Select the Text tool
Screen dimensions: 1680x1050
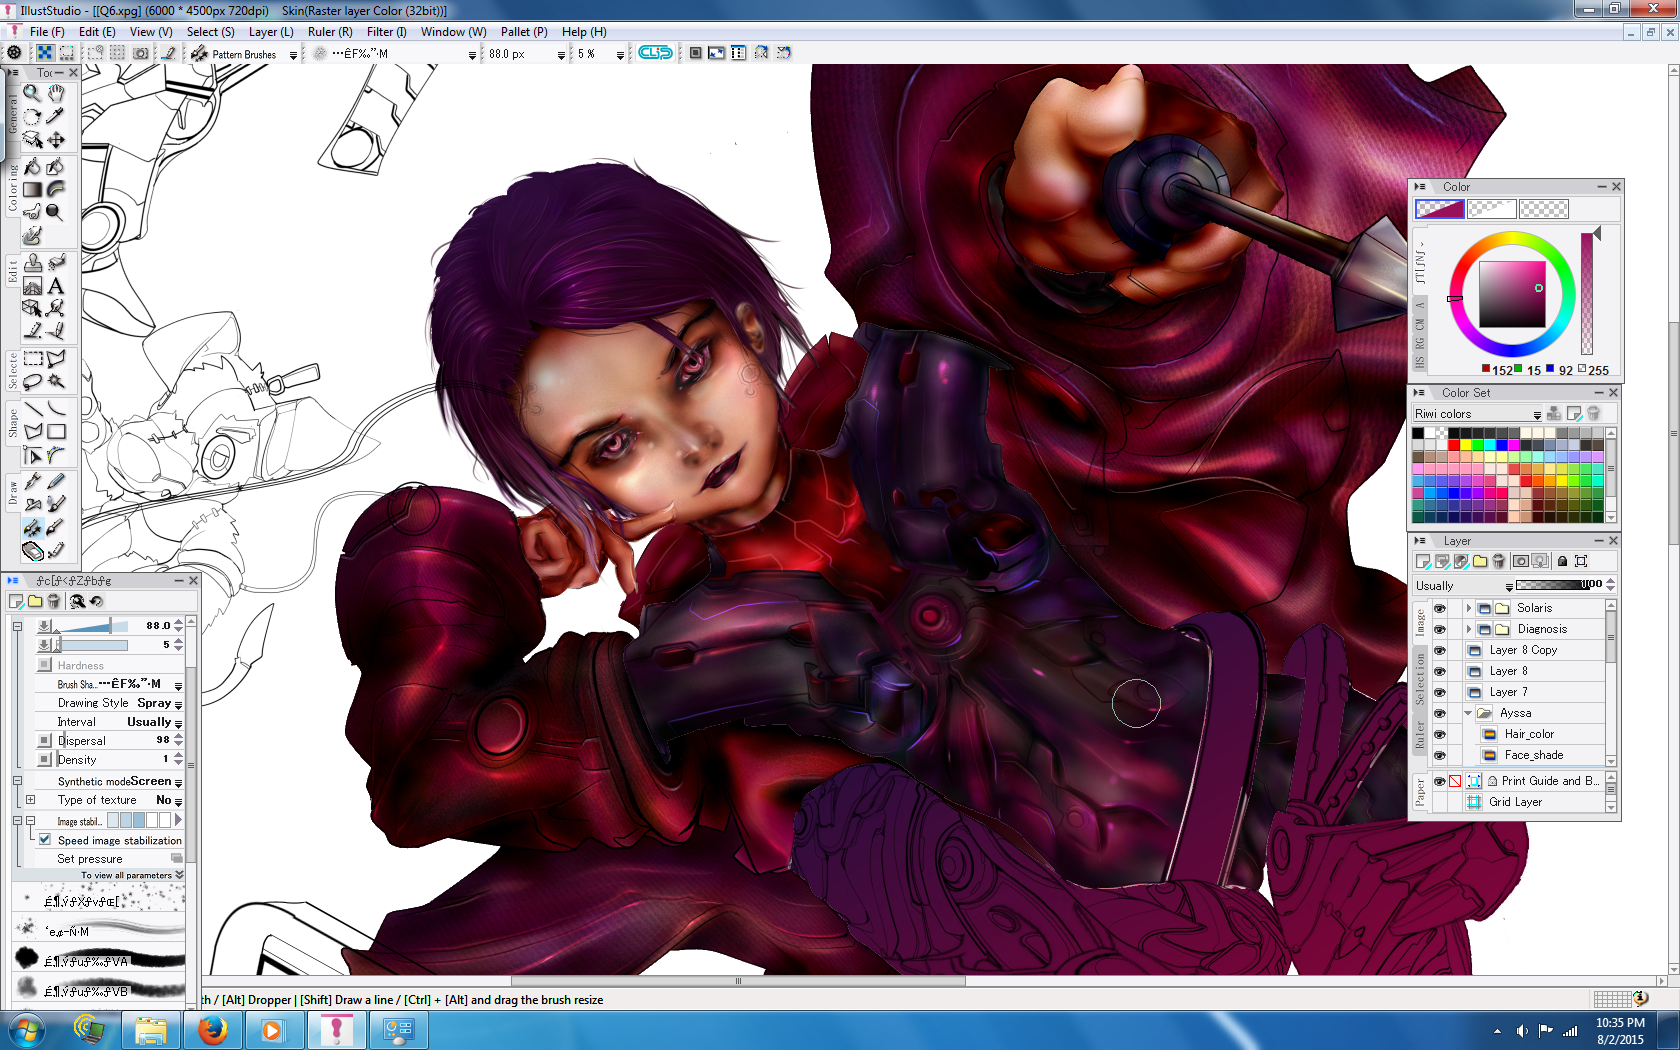(x=56, y=286)
